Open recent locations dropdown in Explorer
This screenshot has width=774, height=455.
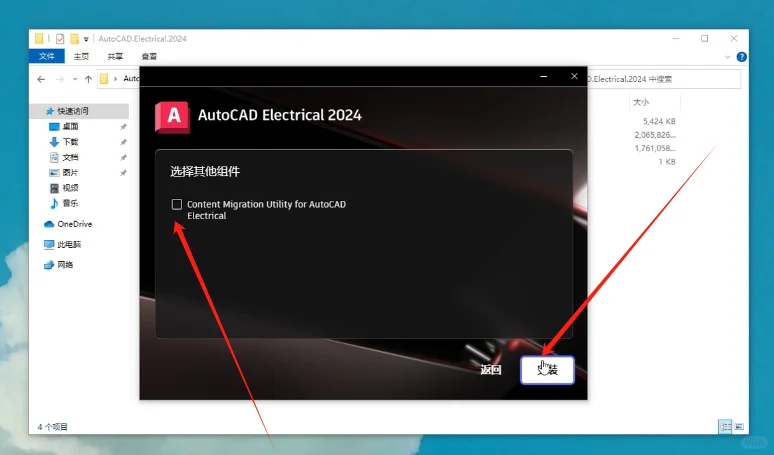pos(75,79)
